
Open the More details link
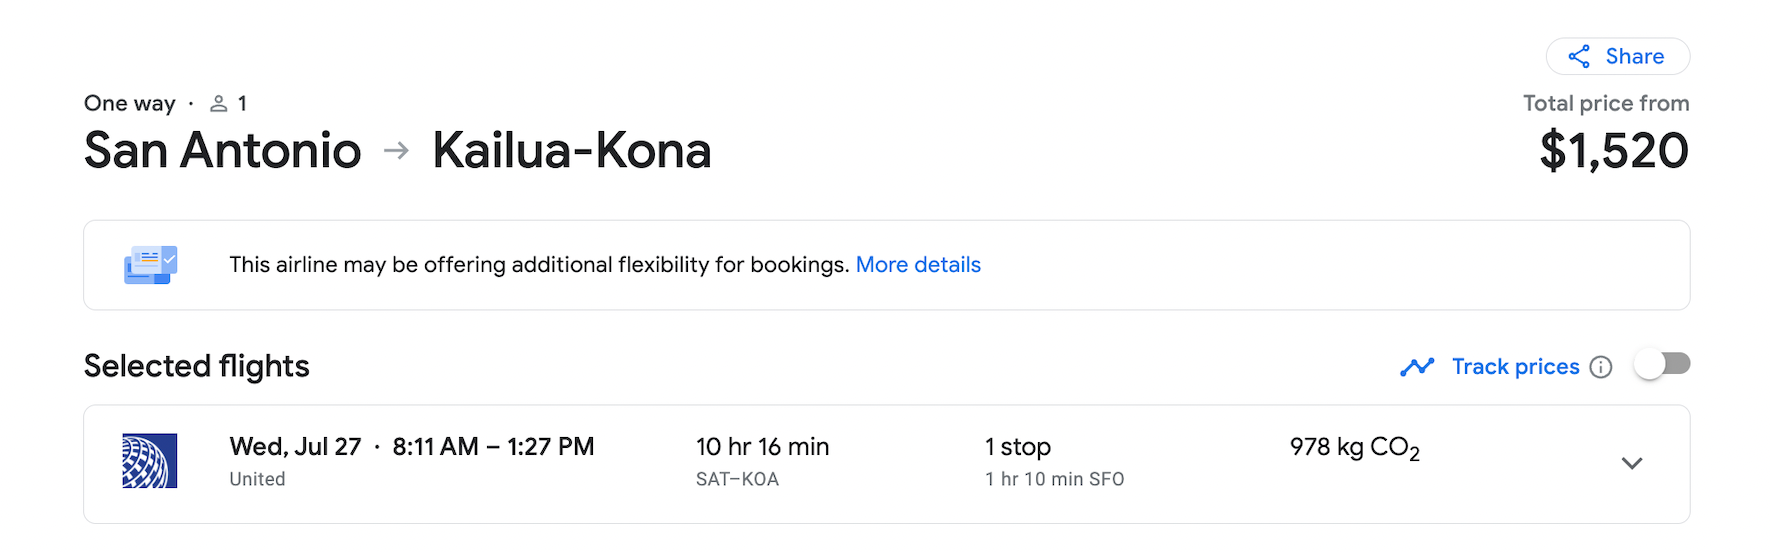tap(918, 265)
